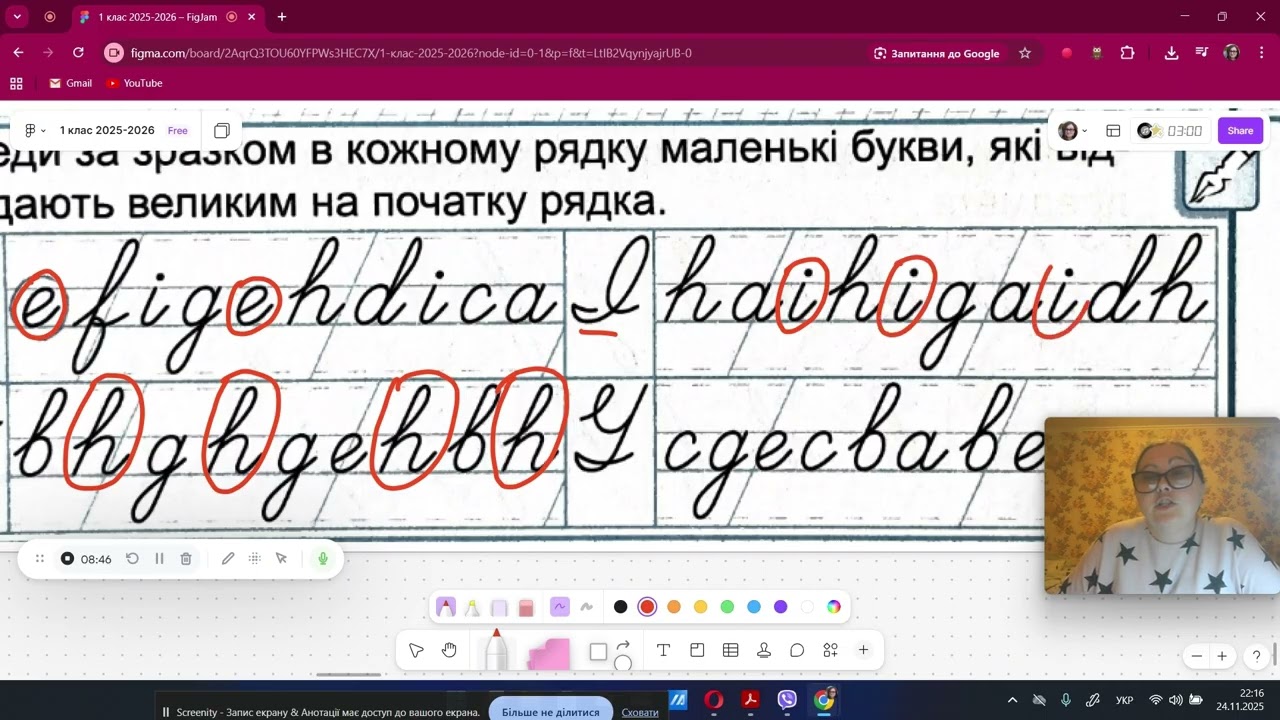Select the cursor move tool
The image size is (1280, 720).
[416, 651]
